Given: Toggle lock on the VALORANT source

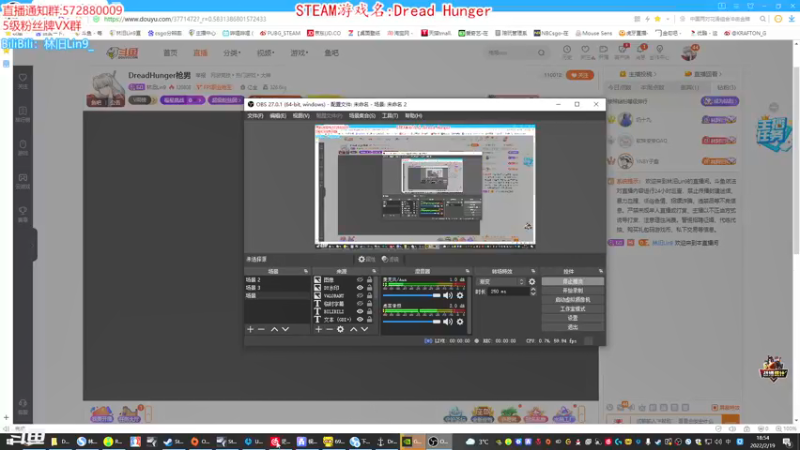Looking at the screenshot, I should point(369,295).
